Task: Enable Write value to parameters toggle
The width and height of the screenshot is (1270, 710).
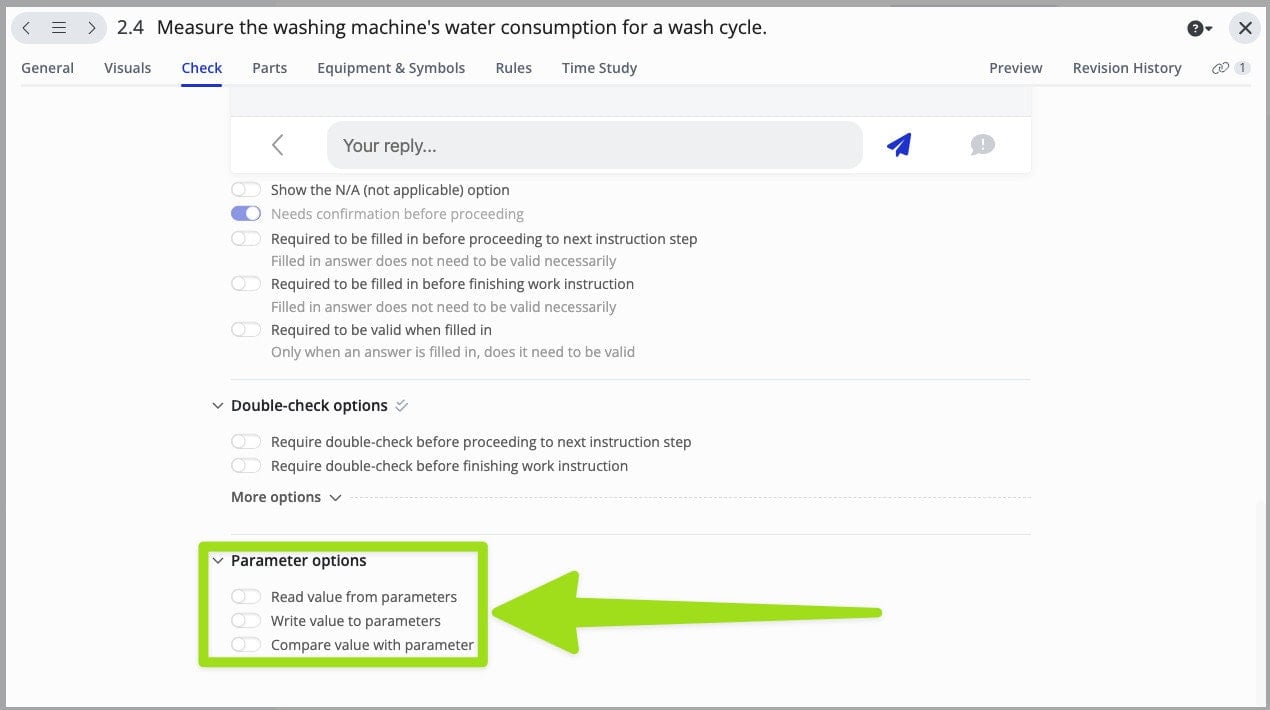Action: pos(246,621)
